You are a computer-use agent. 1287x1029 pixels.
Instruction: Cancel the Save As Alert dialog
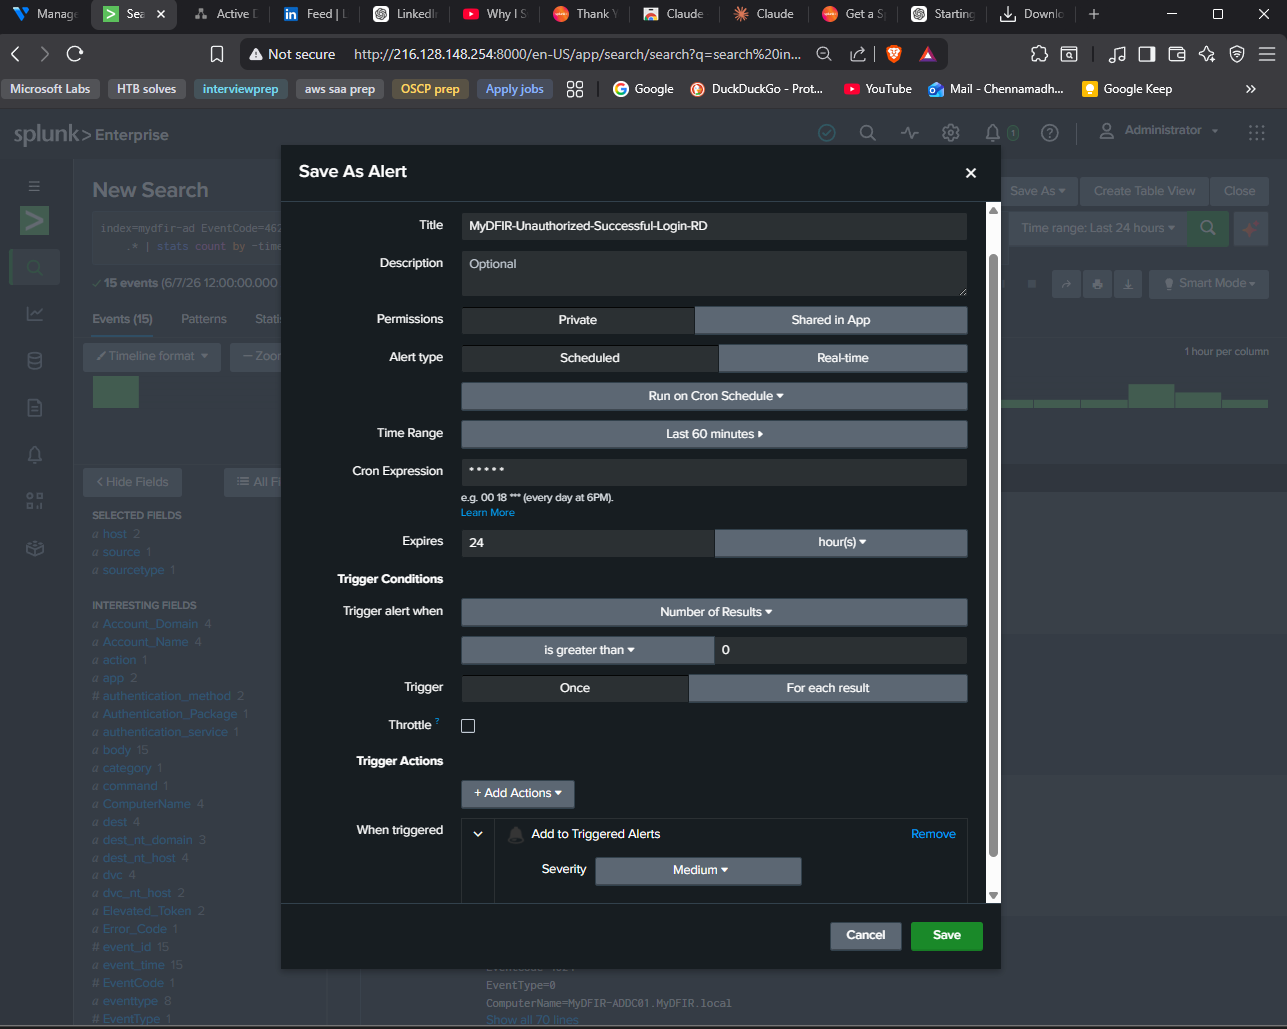[865, 936]
